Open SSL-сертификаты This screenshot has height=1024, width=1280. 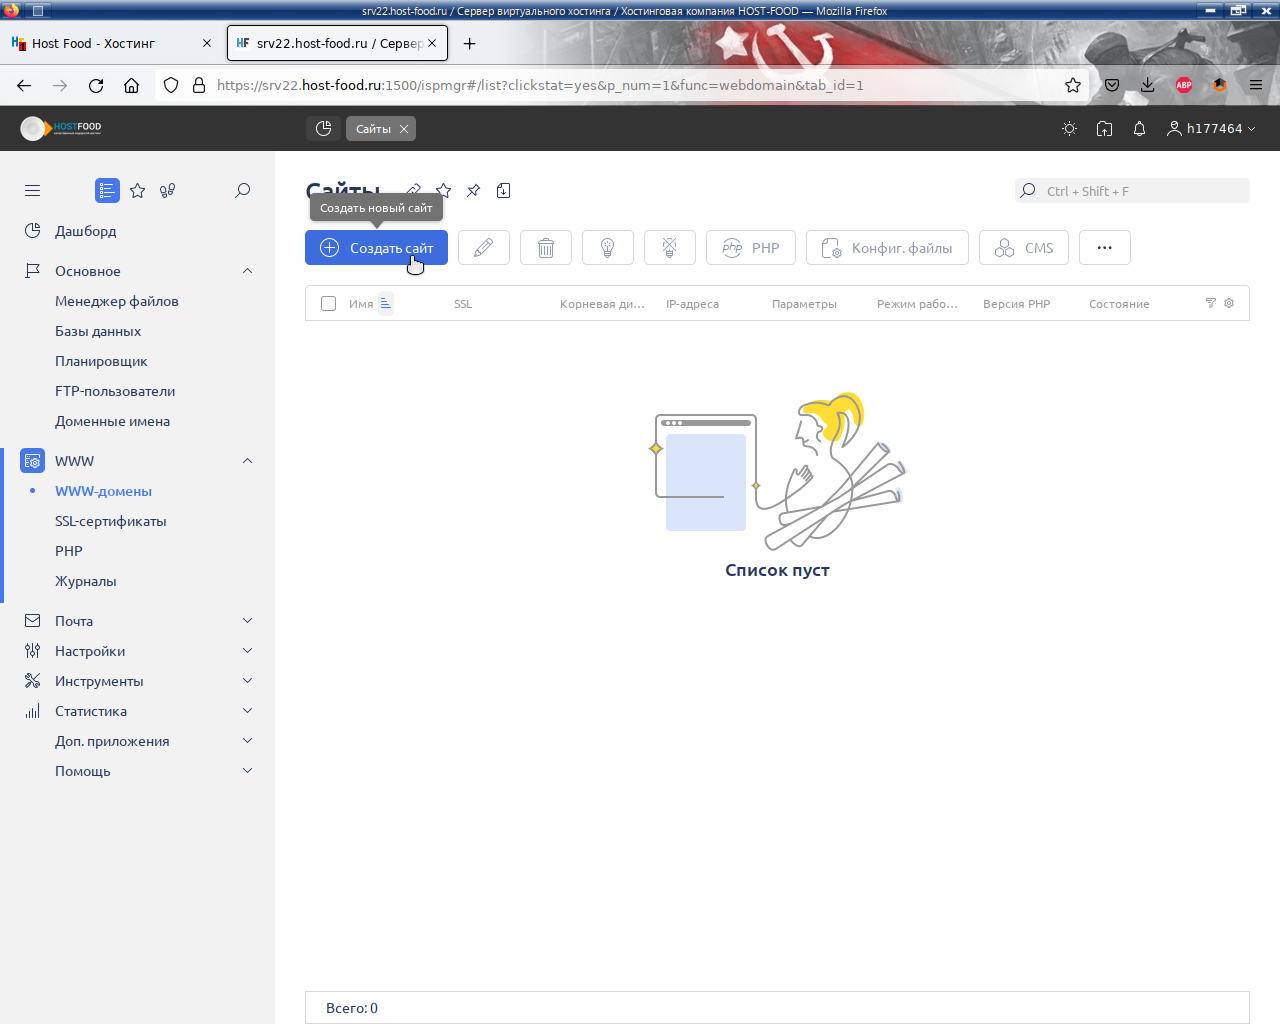pyautogui.click(x=111, y=521)
